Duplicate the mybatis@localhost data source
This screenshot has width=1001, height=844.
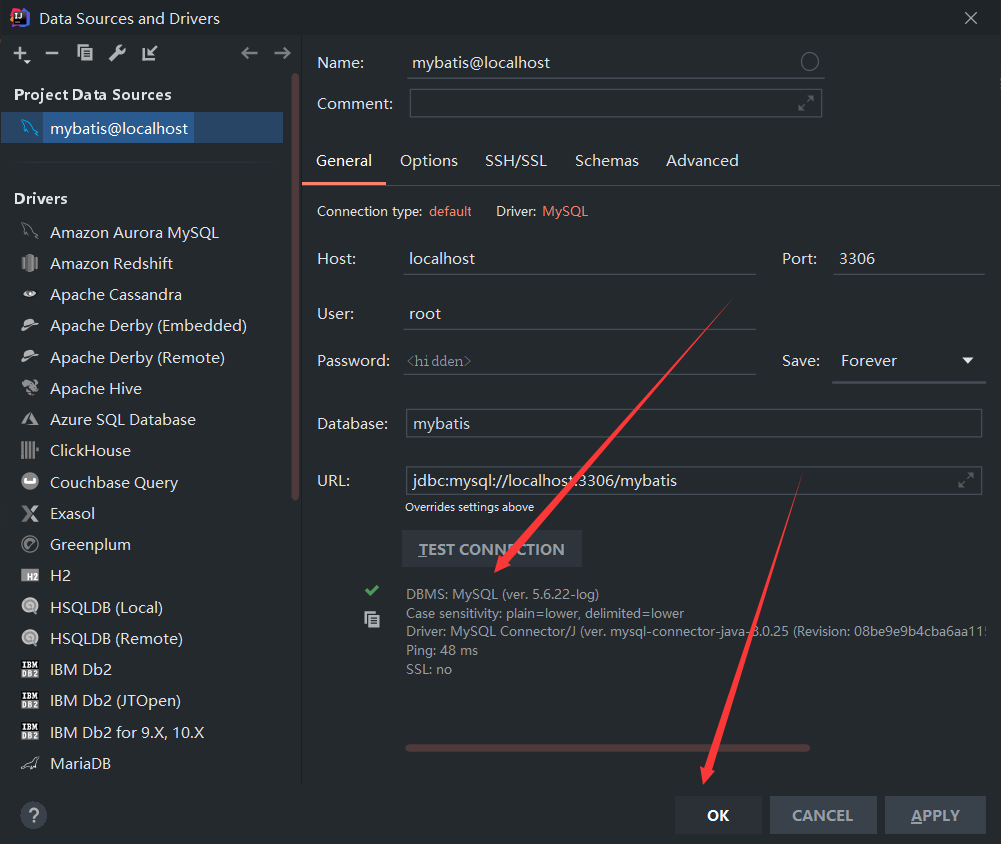coord(84,53)
